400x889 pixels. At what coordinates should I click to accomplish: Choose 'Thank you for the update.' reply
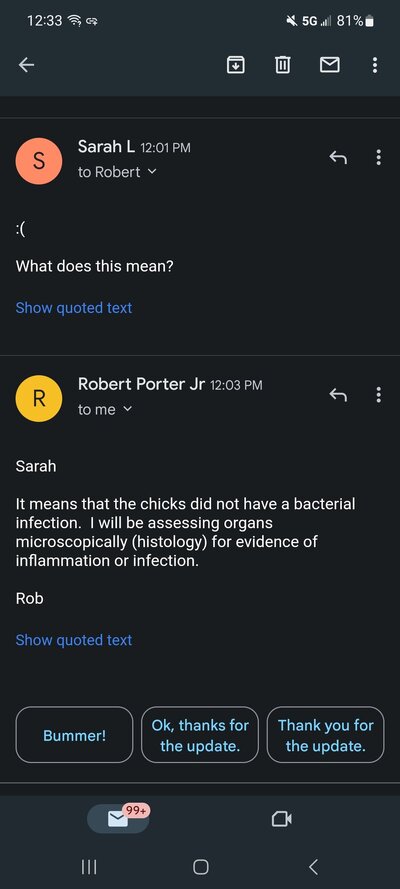[326, 735]
